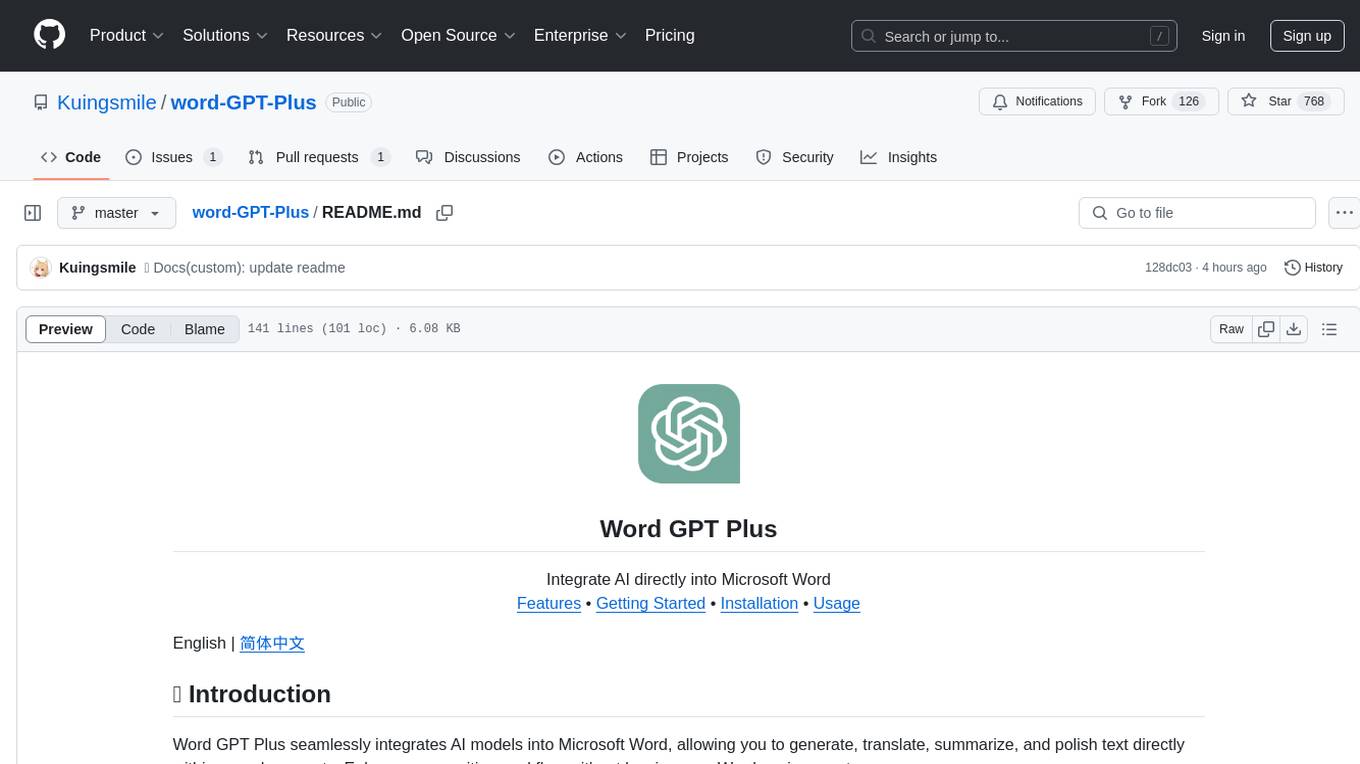Open the word-GPT-Plus repository title link
The image size is (1360, 764).
pyautogui.click(x=244, y=102)
